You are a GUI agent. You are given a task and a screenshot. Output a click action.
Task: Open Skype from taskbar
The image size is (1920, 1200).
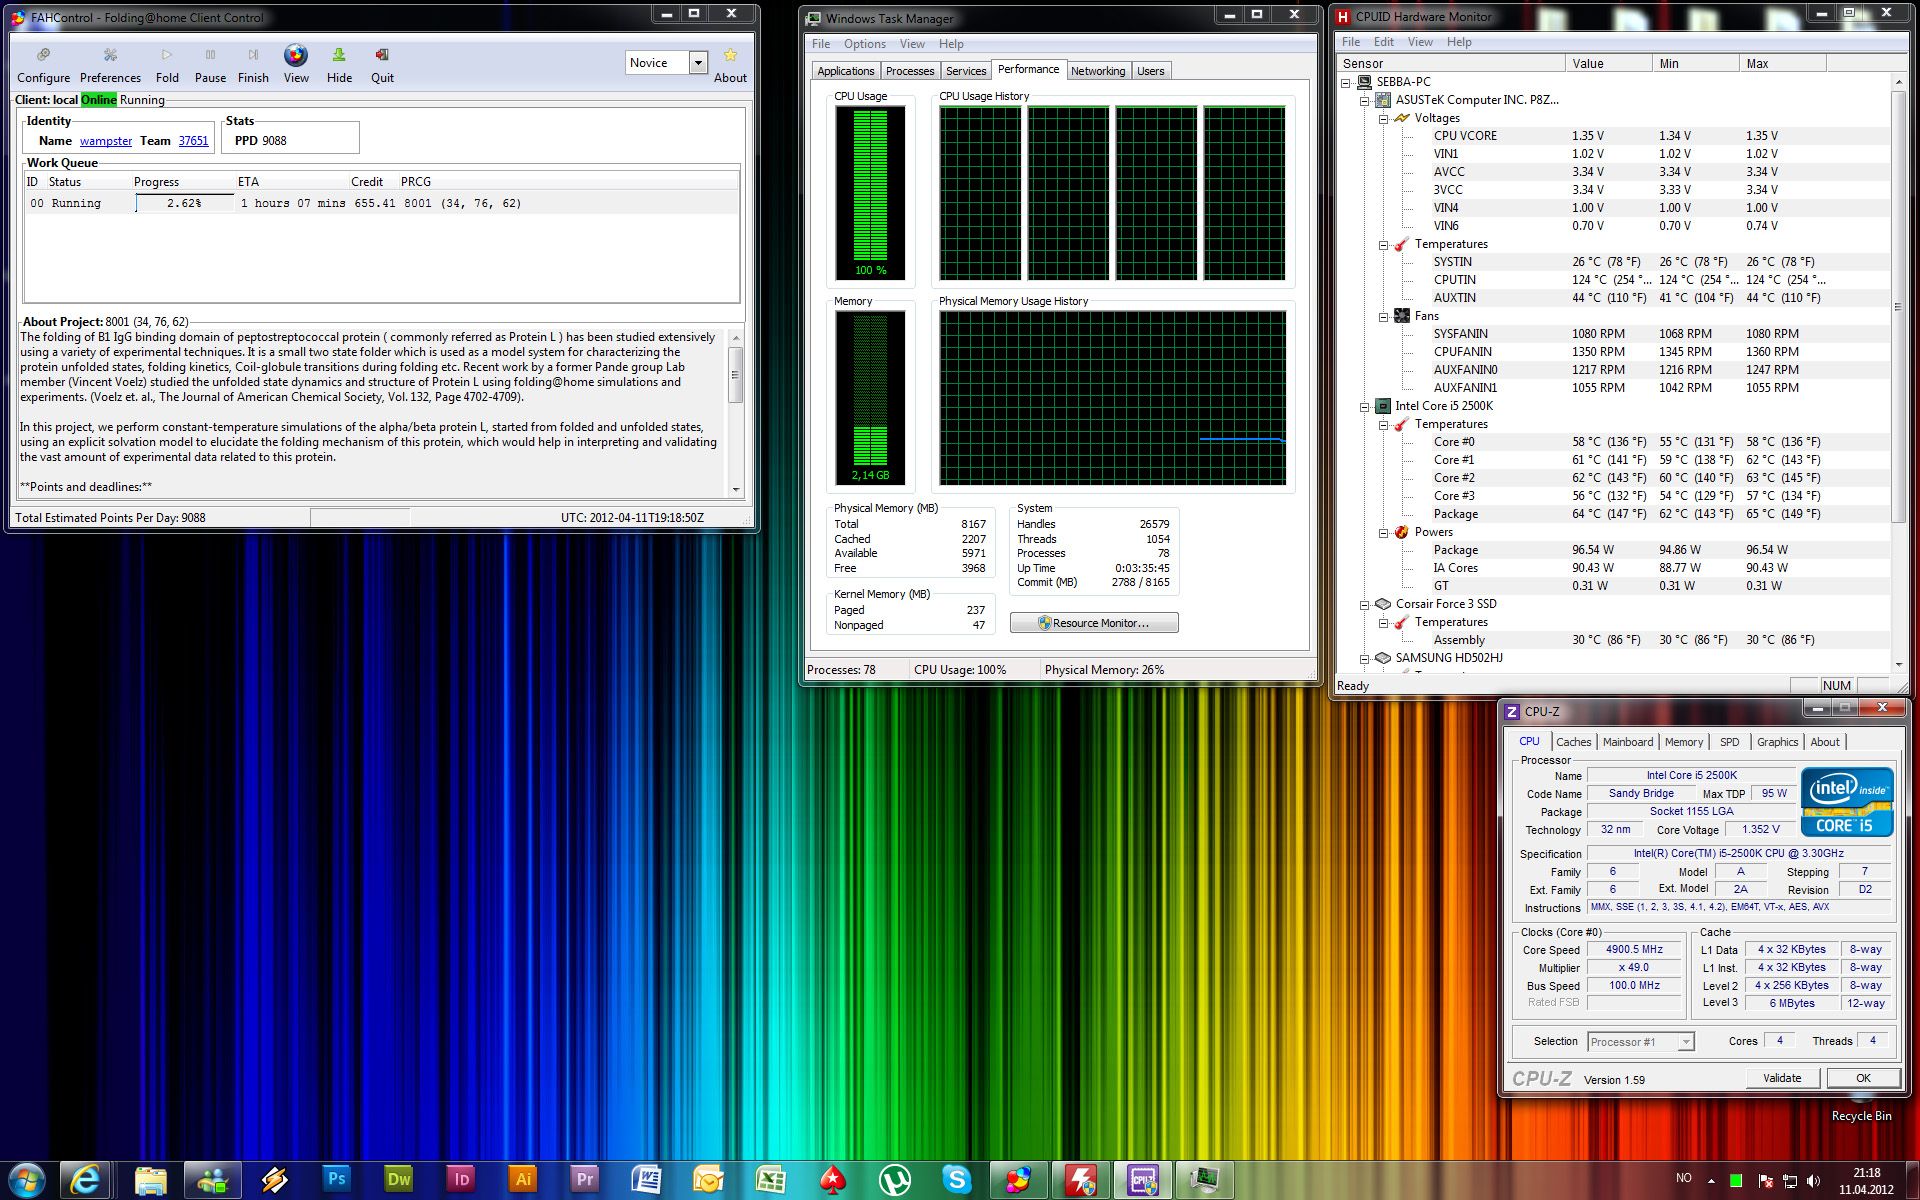[x=956, y=1180]
